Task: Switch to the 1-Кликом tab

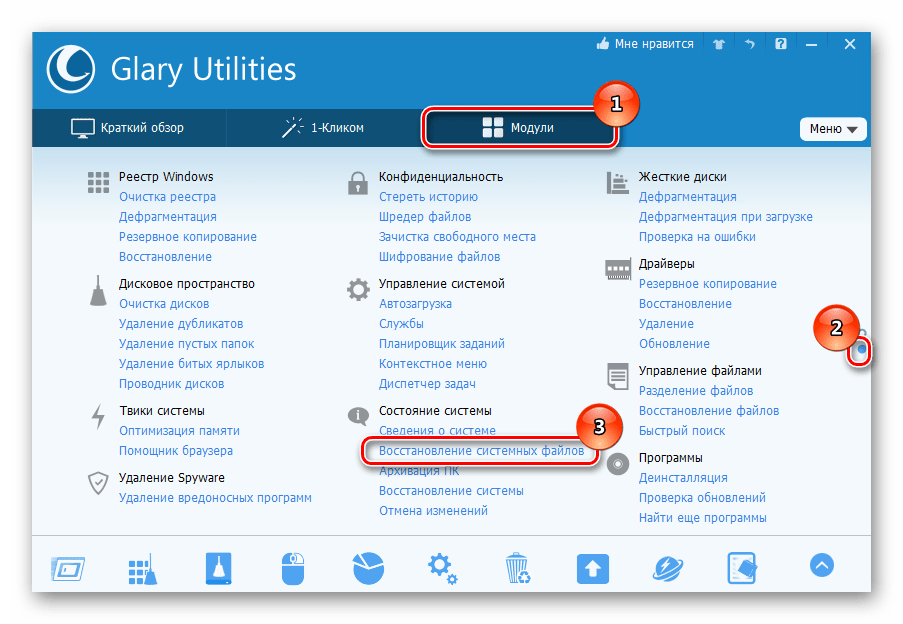Action: click(x=323, y=128)
